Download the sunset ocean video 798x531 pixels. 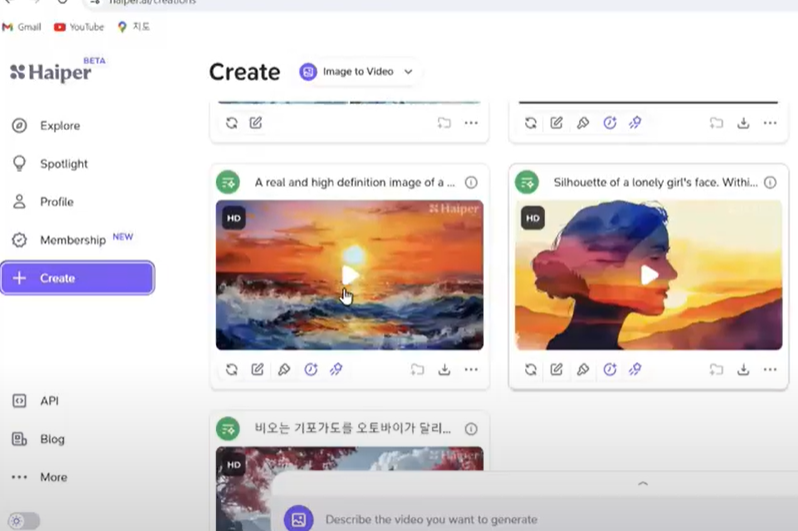pos(444,370)
